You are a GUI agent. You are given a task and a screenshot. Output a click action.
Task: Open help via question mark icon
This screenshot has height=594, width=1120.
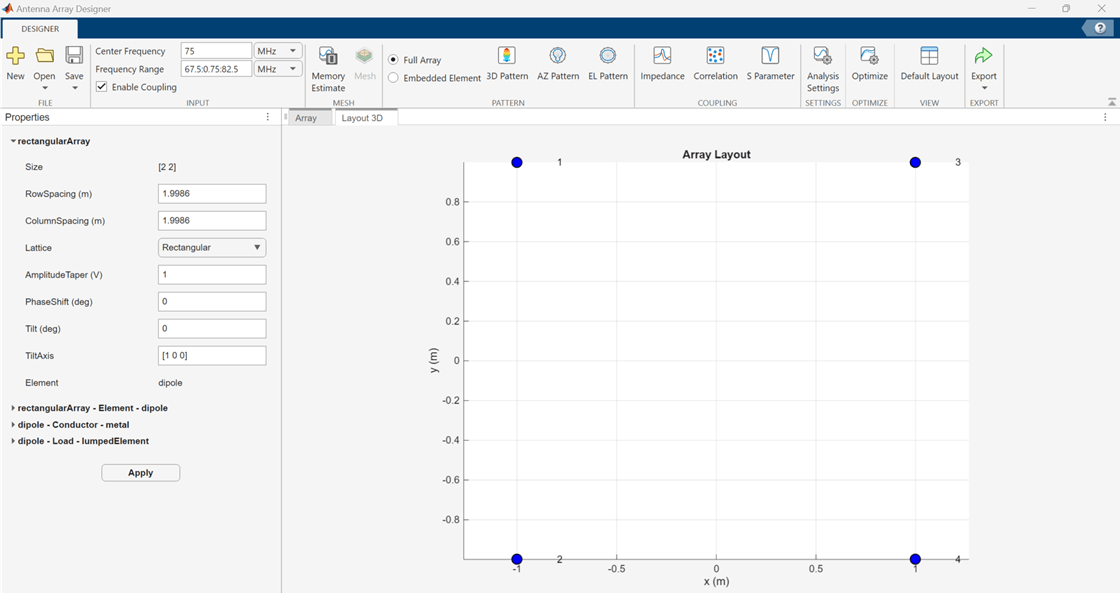(x=1100, y=28)
